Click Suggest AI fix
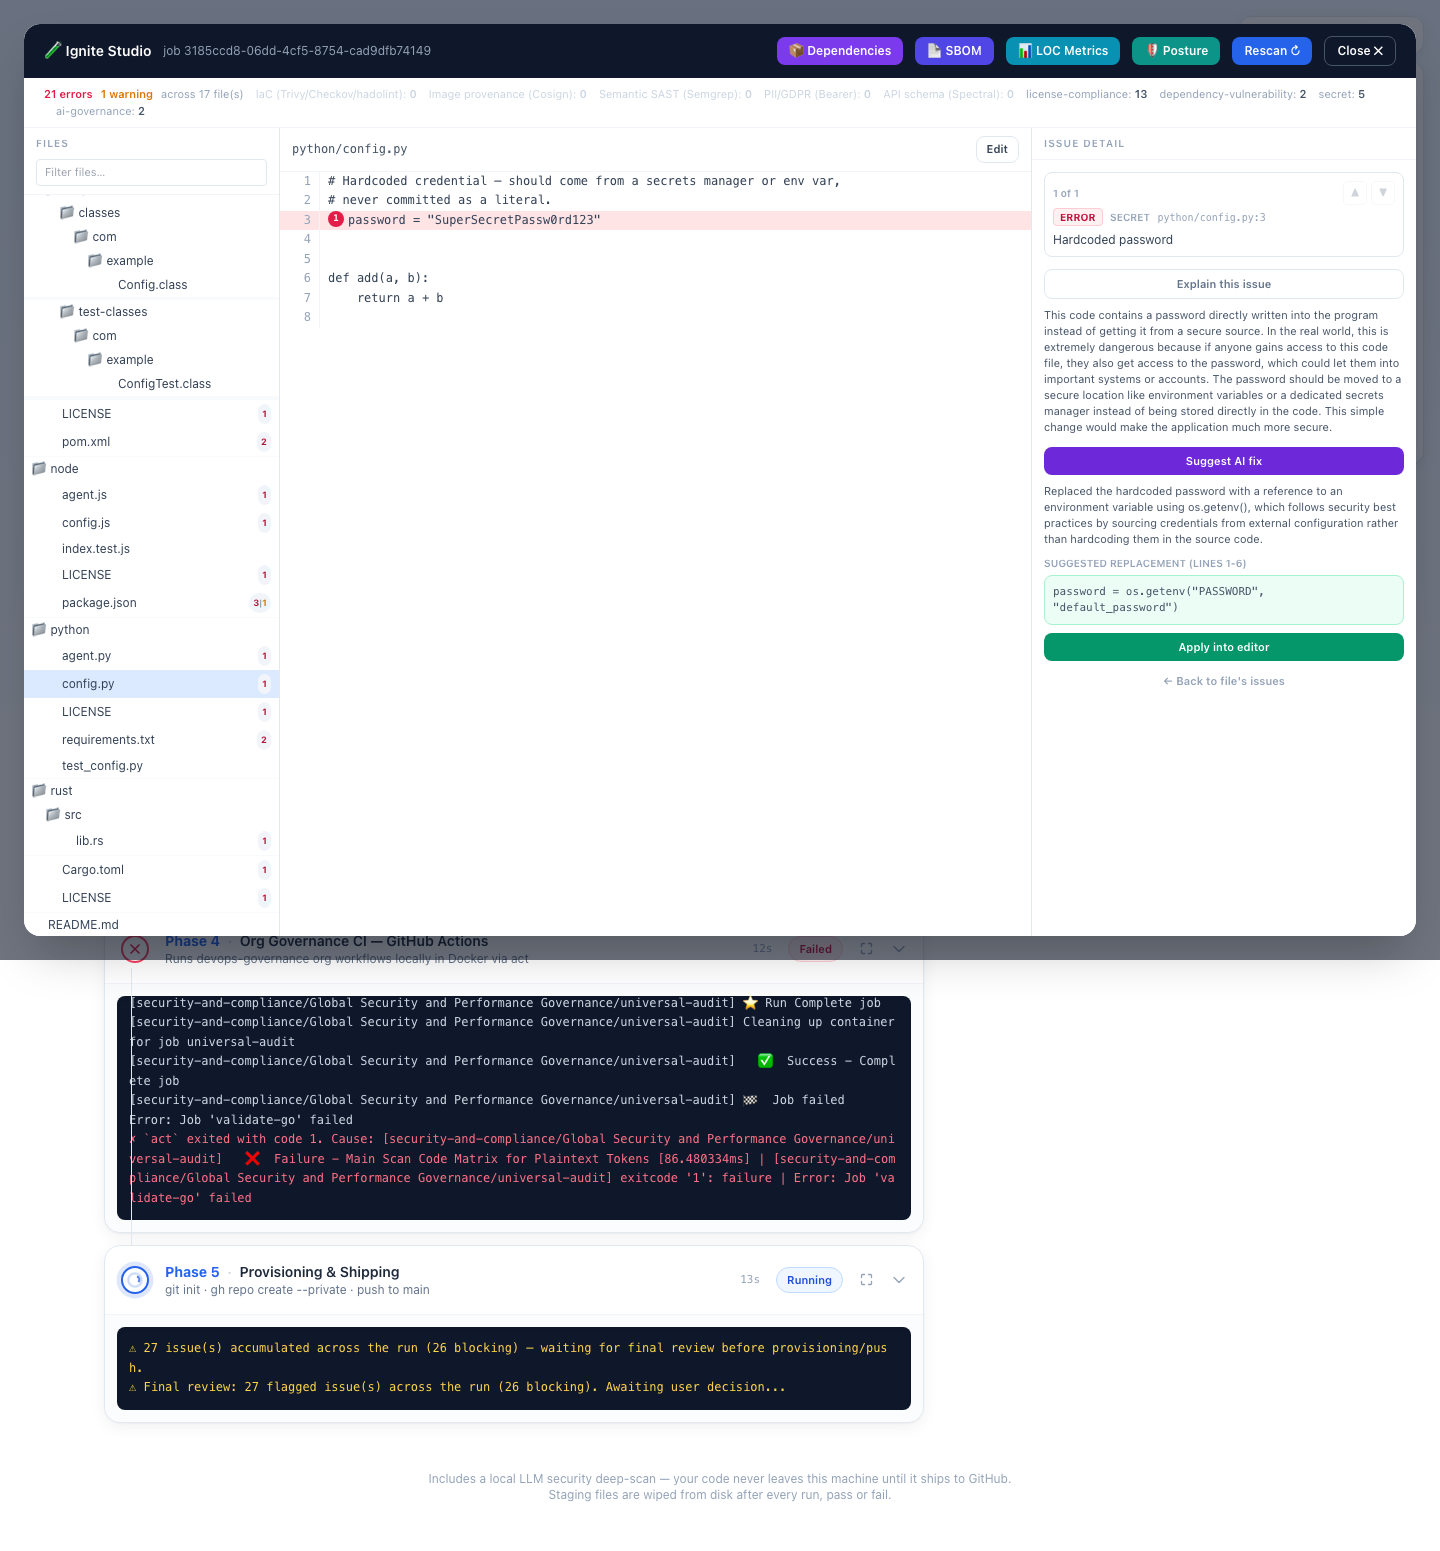1440x1551 pixels. tap(1224, 461)
